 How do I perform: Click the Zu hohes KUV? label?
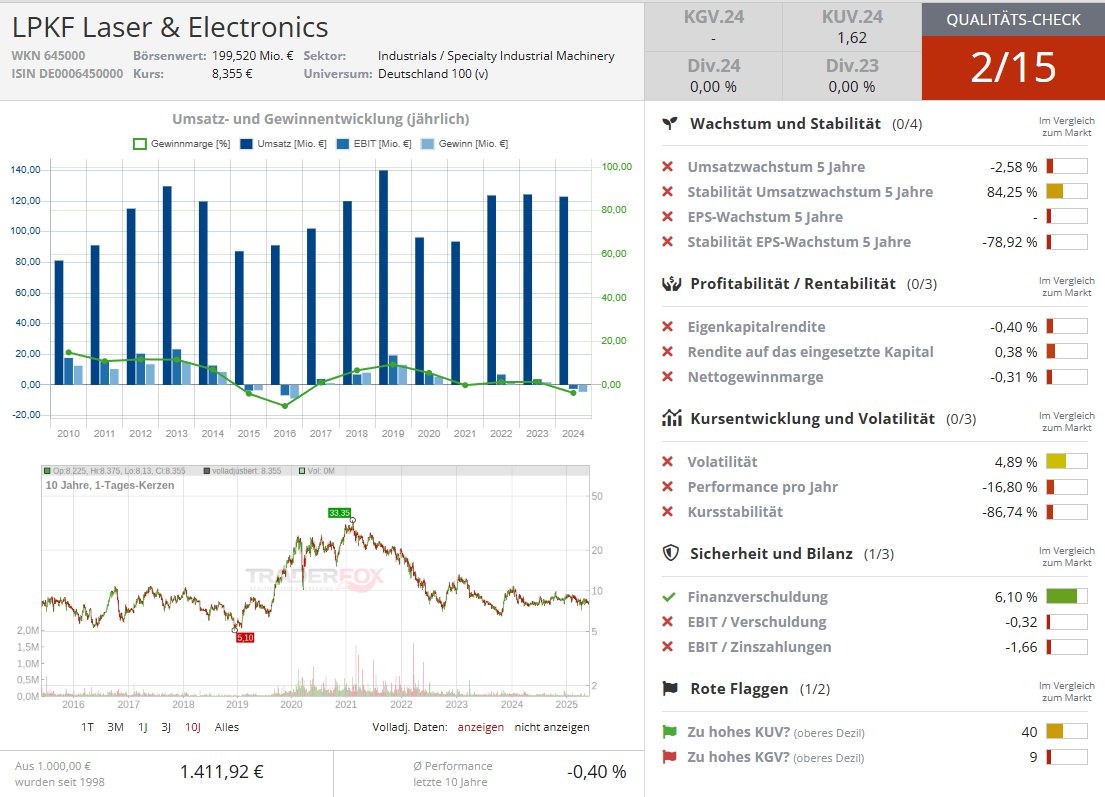click(x=739, y=732)
